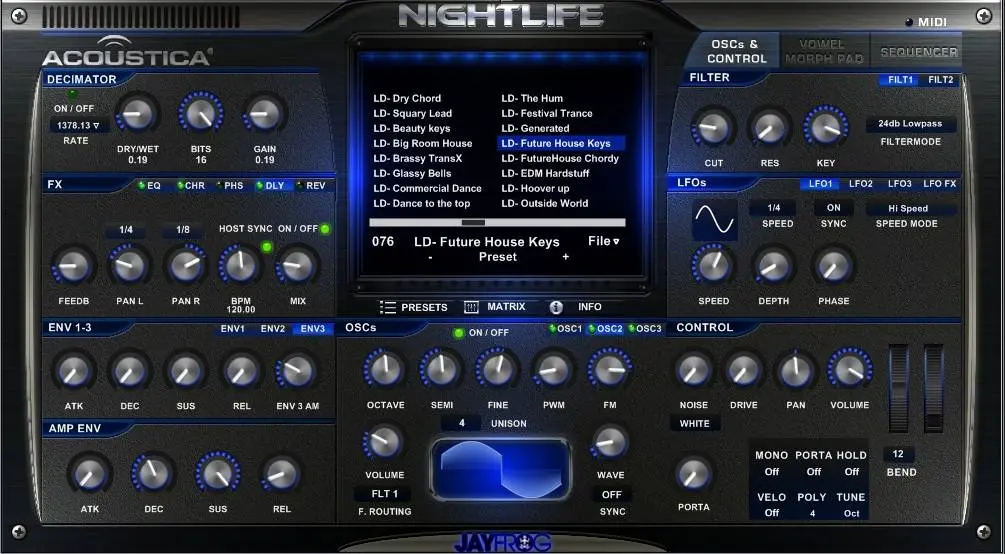The image size is (1005, 554).
Task: Open the FLT 1 filter routing selector
Action: click(x=385, y=494)
